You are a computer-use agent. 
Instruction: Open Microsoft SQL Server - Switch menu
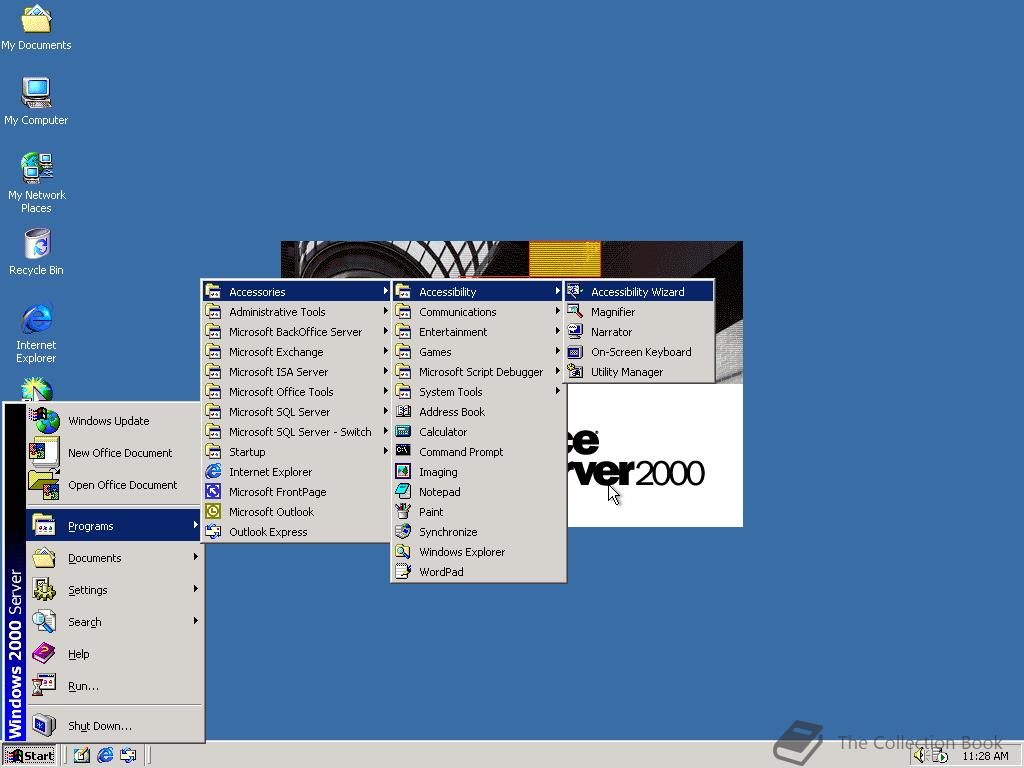[296, 432]
